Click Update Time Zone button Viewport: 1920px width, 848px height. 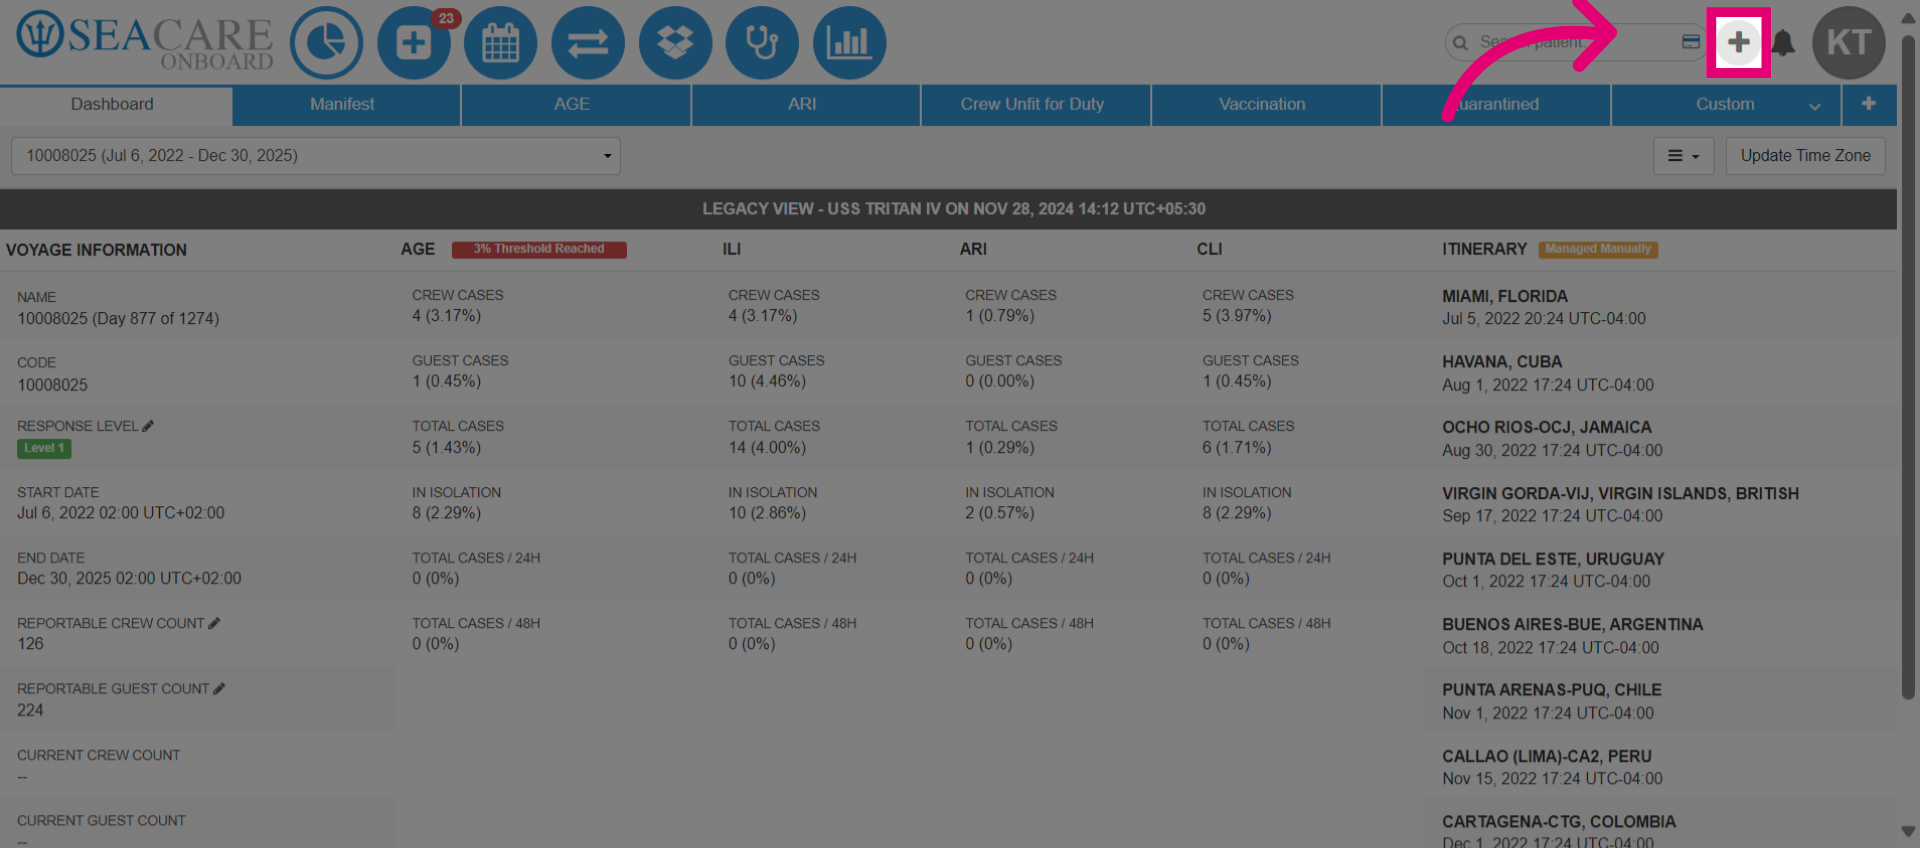tap(1805, 156)
